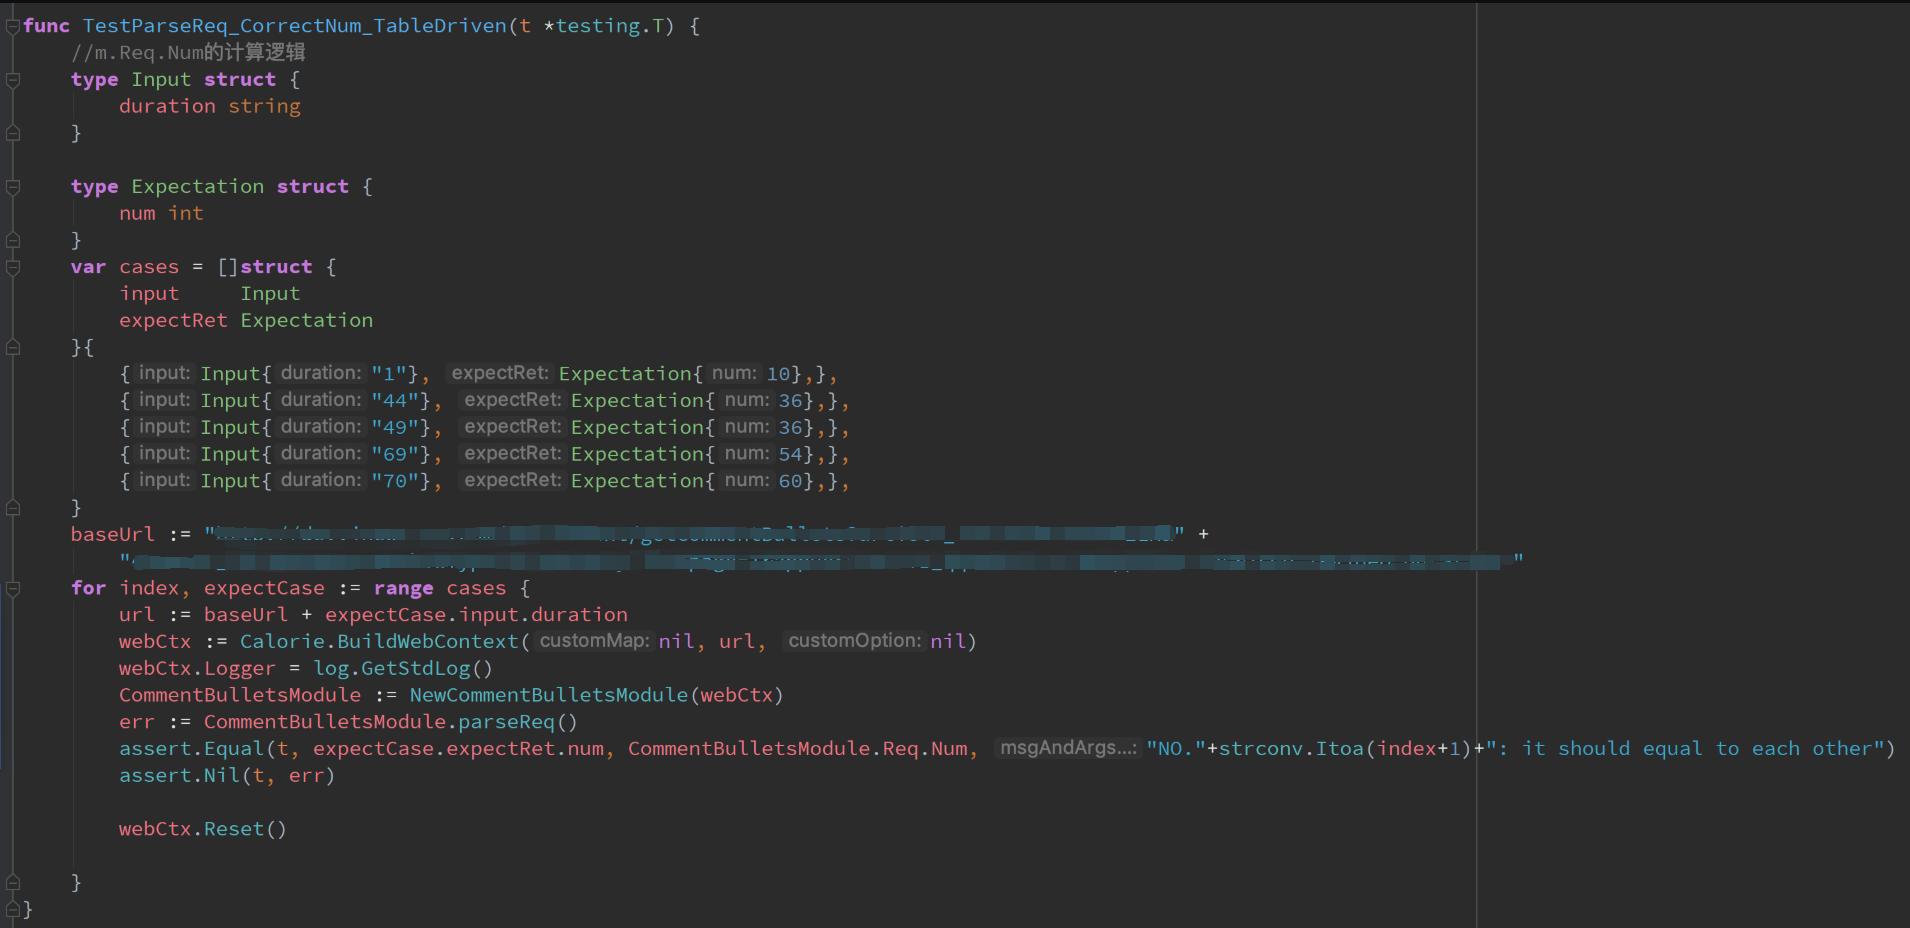Click the expected num value 60
Viewport: 1910px width, 928px height.
[x=790, y=481]
